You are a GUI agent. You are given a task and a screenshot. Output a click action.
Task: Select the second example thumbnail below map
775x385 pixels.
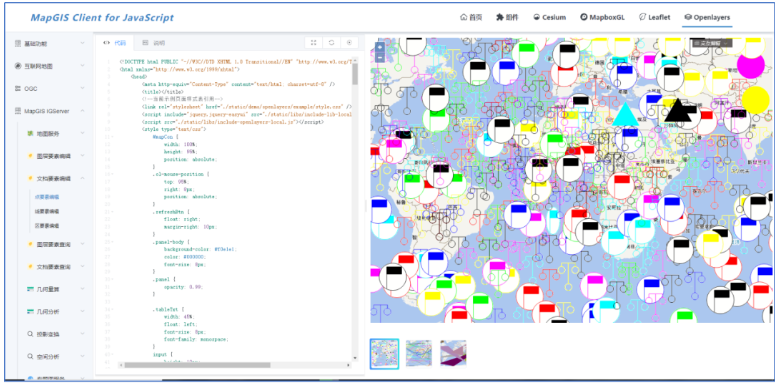419,353
